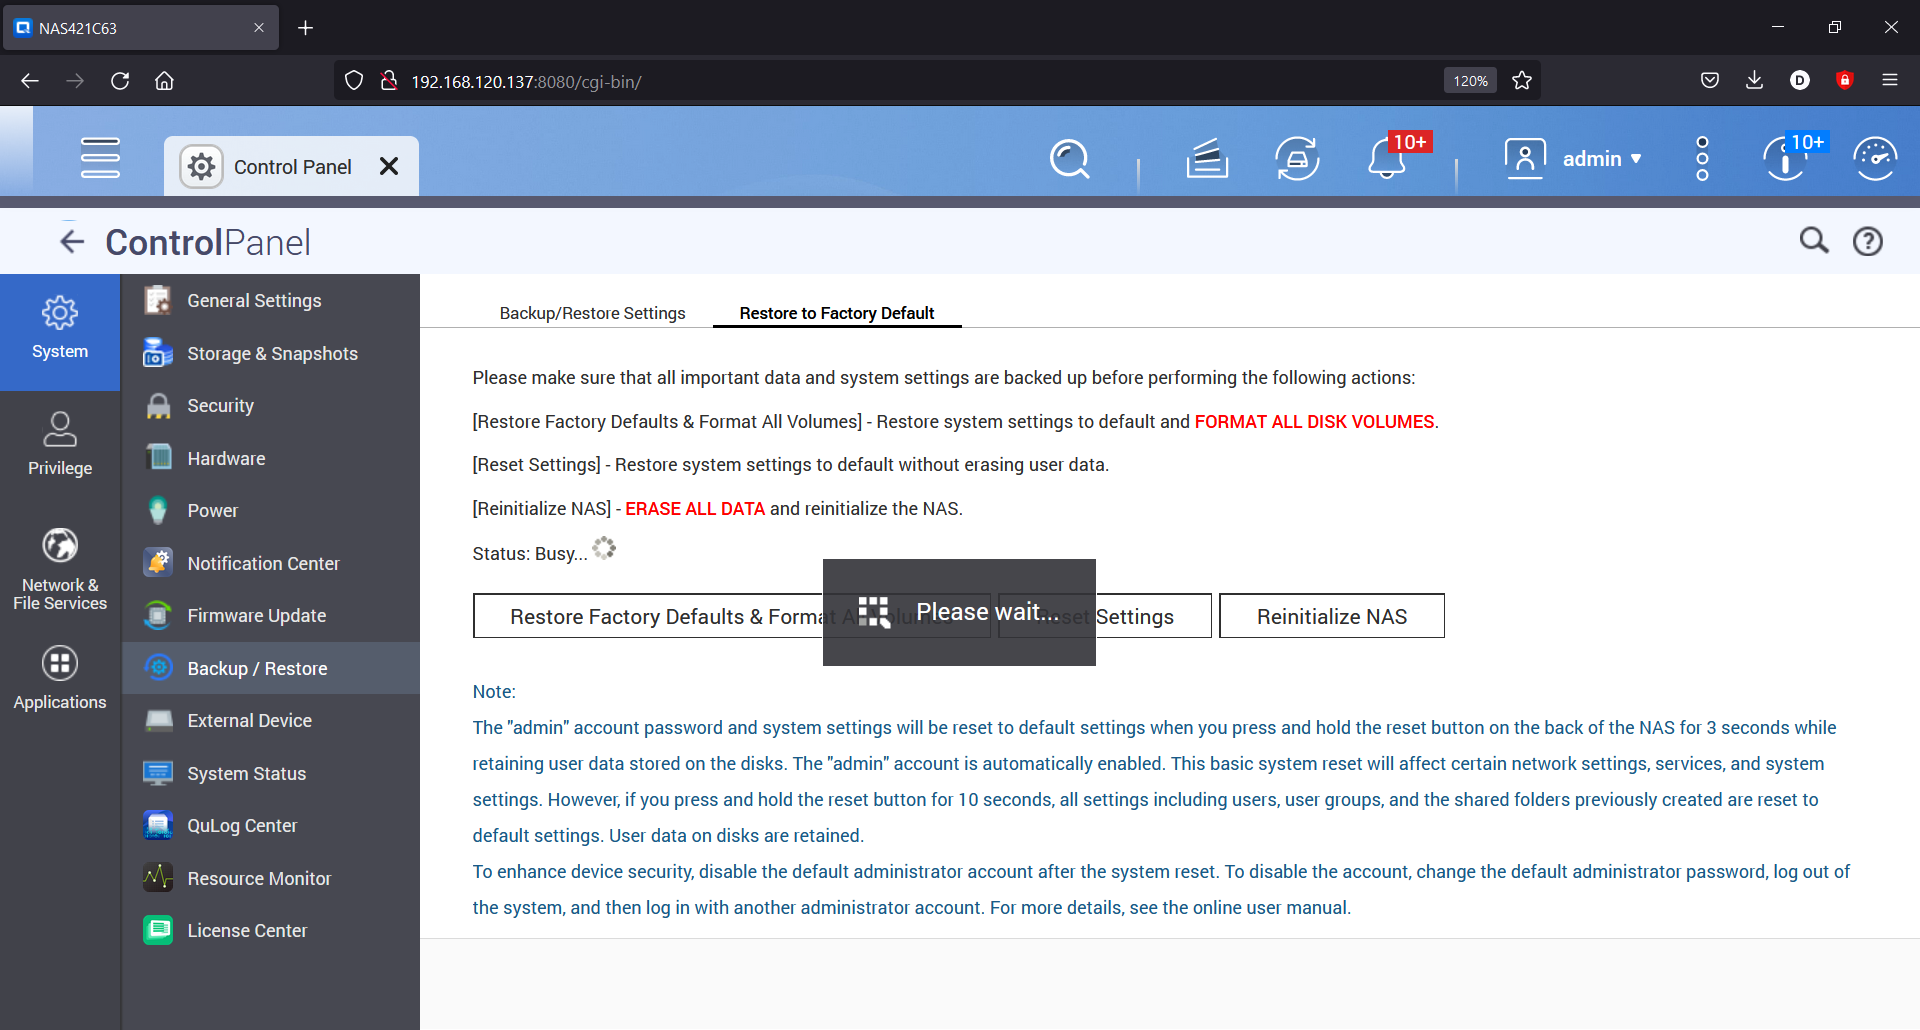Select the System category
The height and width of the screenshot is (1030, 1920).
point(60,331)
